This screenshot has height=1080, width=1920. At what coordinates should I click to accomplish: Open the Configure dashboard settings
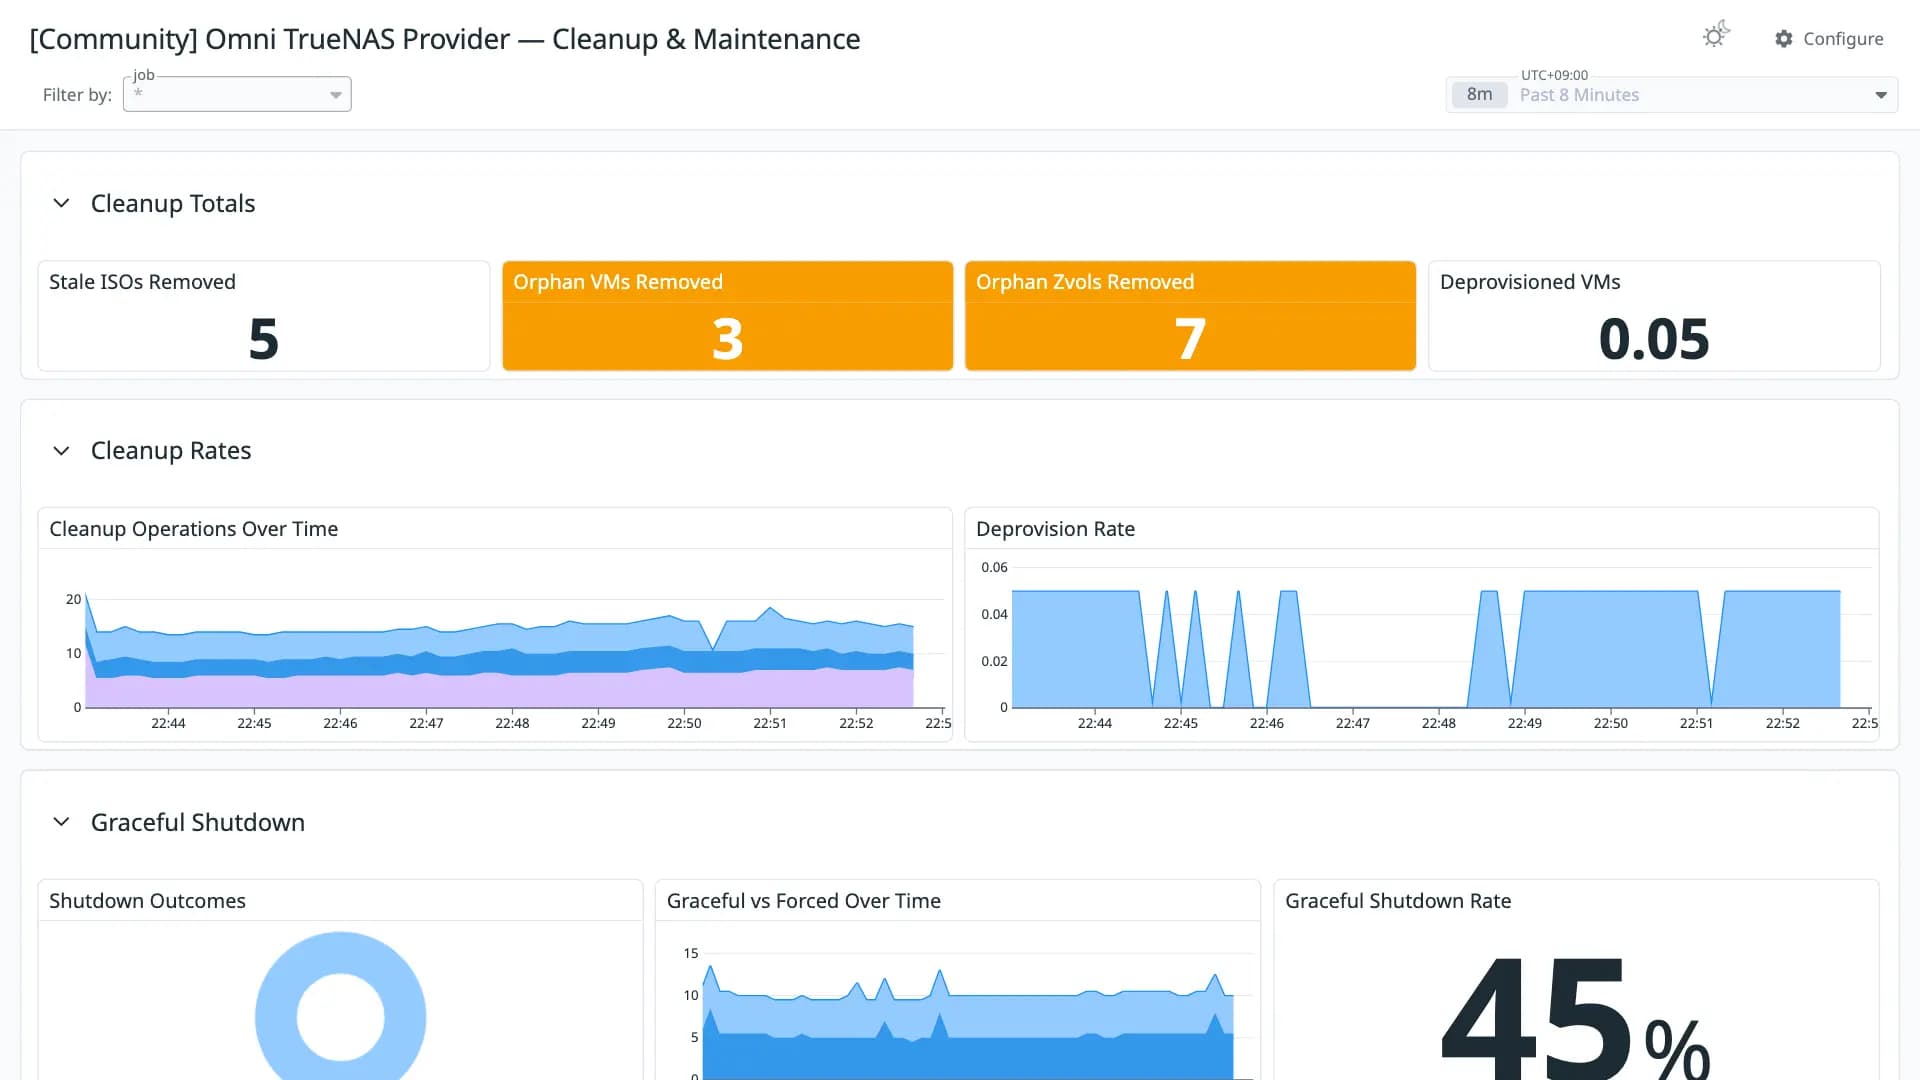(x=1829, y=38)
